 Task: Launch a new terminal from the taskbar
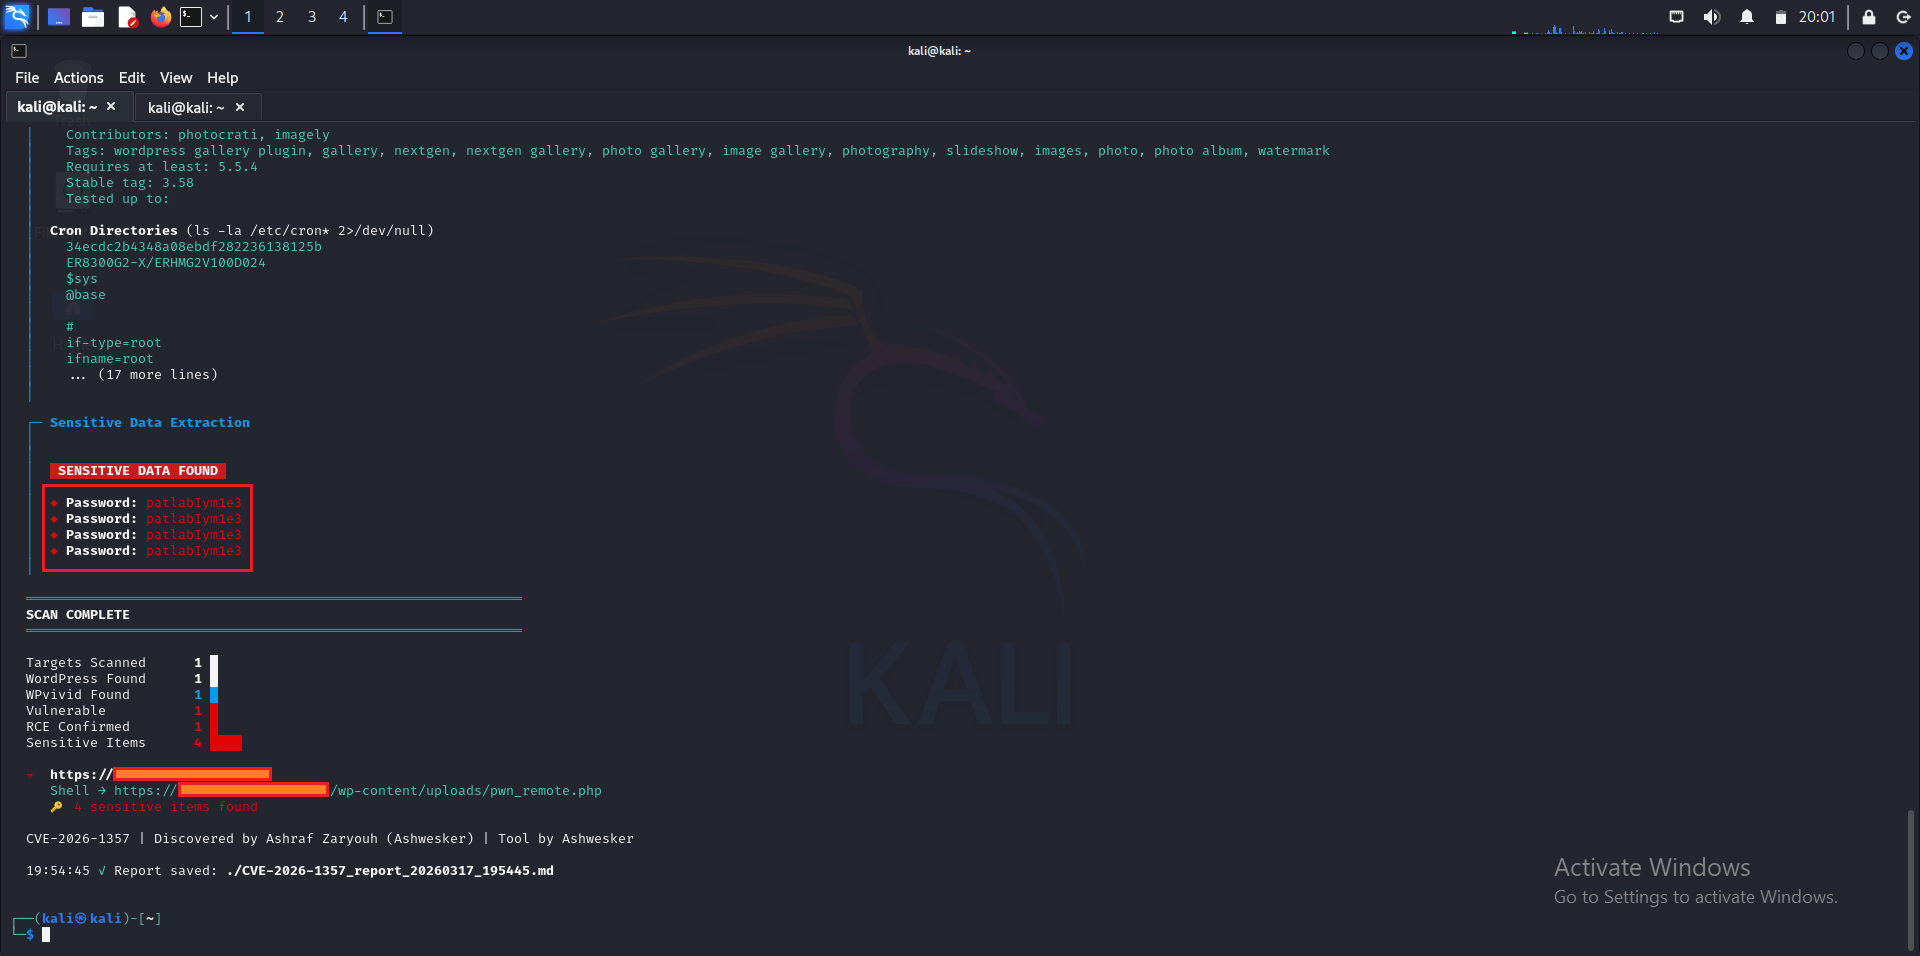coord(191,17)
